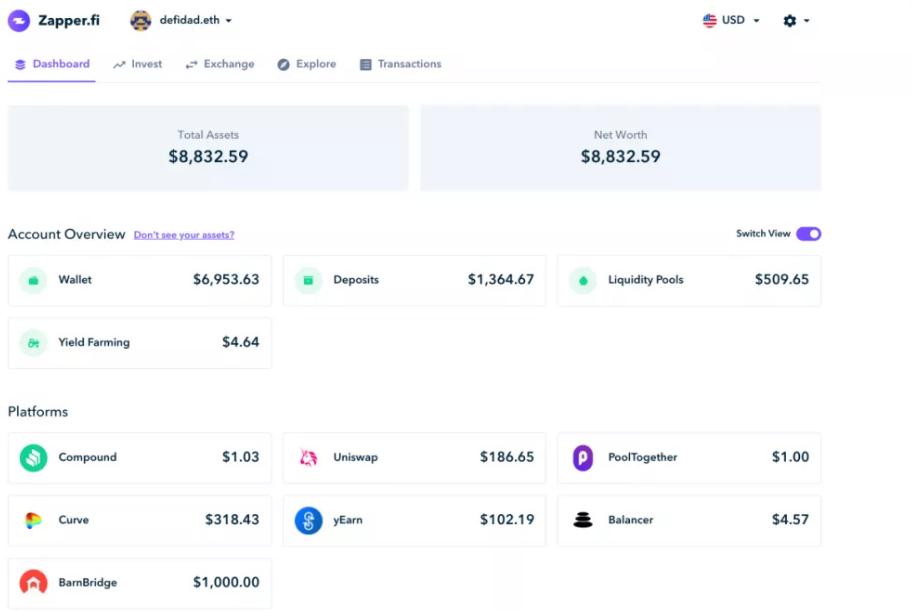Click the Curve rainbow icon
This screenshot has height=611, width=913.
pyautogui.click(x=33, y=520)
